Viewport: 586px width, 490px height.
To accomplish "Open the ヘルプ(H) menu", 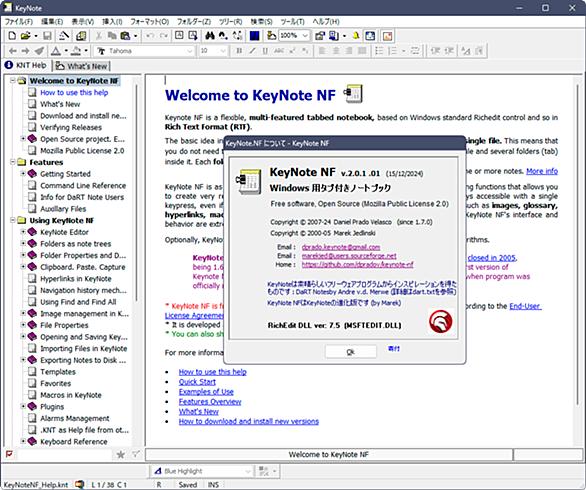I will coord(326,22).
